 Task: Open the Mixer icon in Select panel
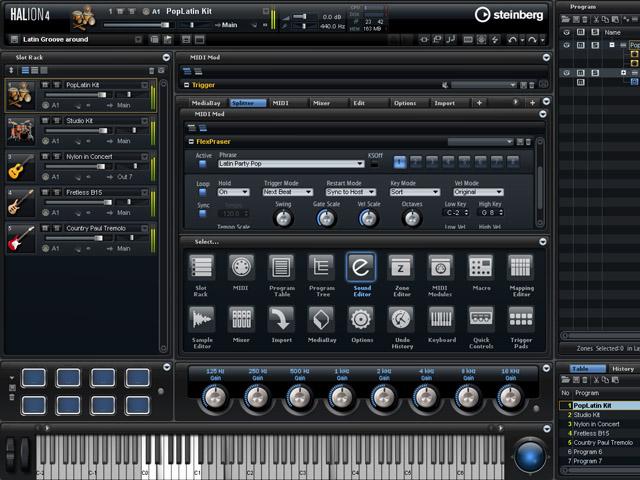(241, 319)
